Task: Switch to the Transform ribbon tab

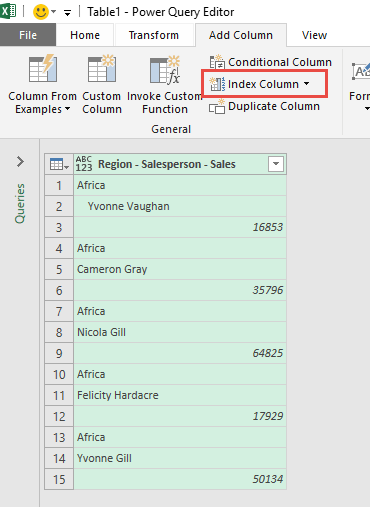Action: click(x=154, y=35)
